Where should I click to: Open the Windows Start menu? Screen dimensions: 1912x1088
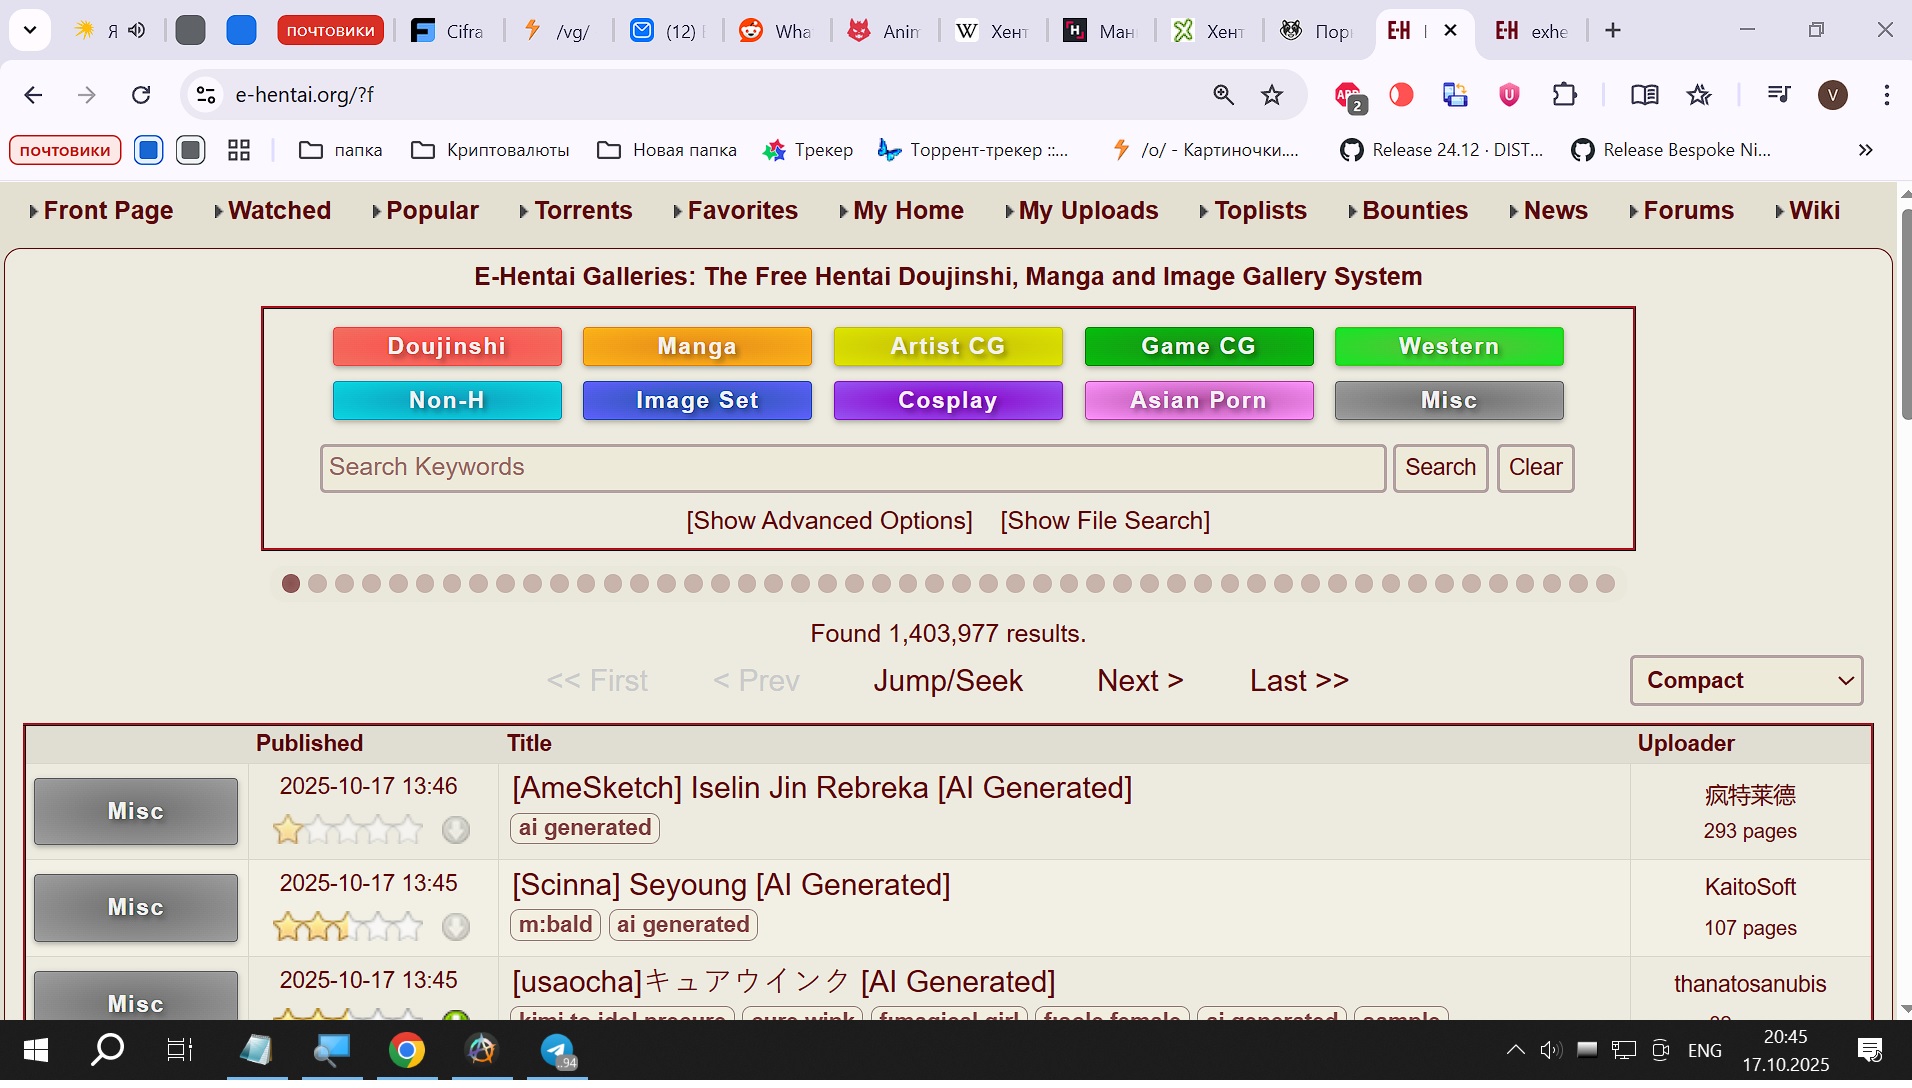(x=35, y=1050)
